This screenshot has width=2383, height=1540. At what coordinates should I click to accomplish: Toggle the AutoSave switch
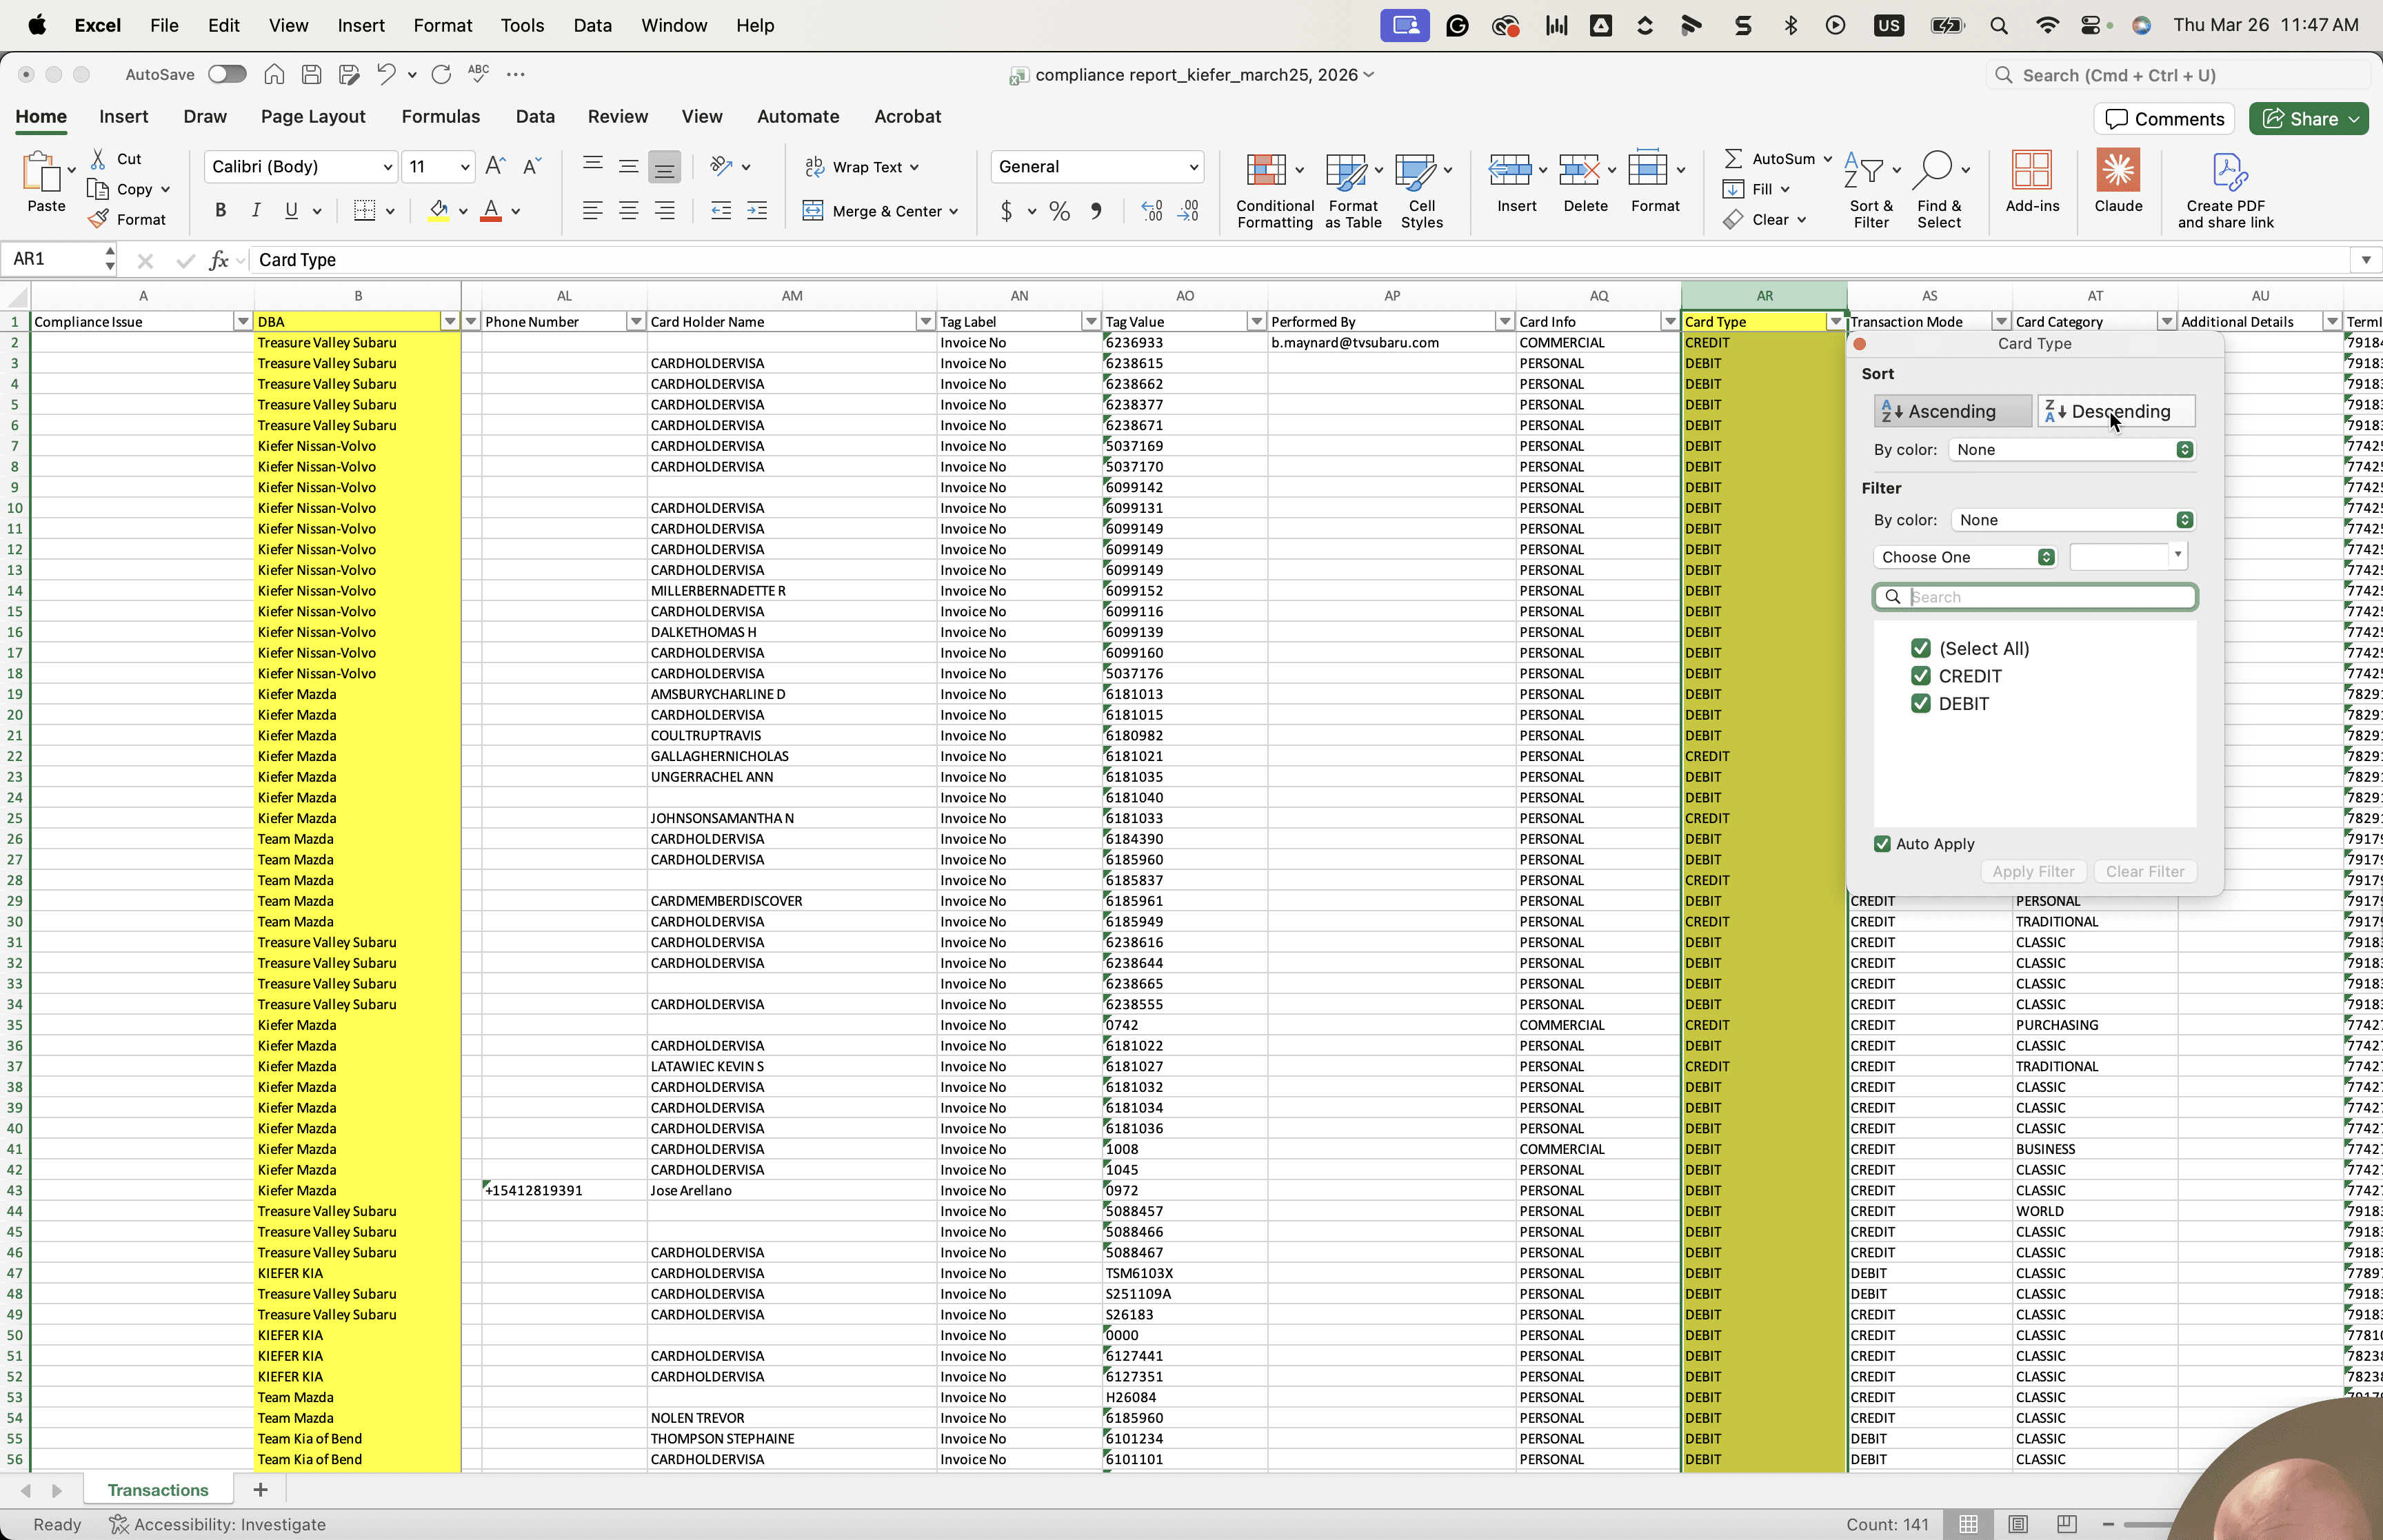click(x=227, y=74)
